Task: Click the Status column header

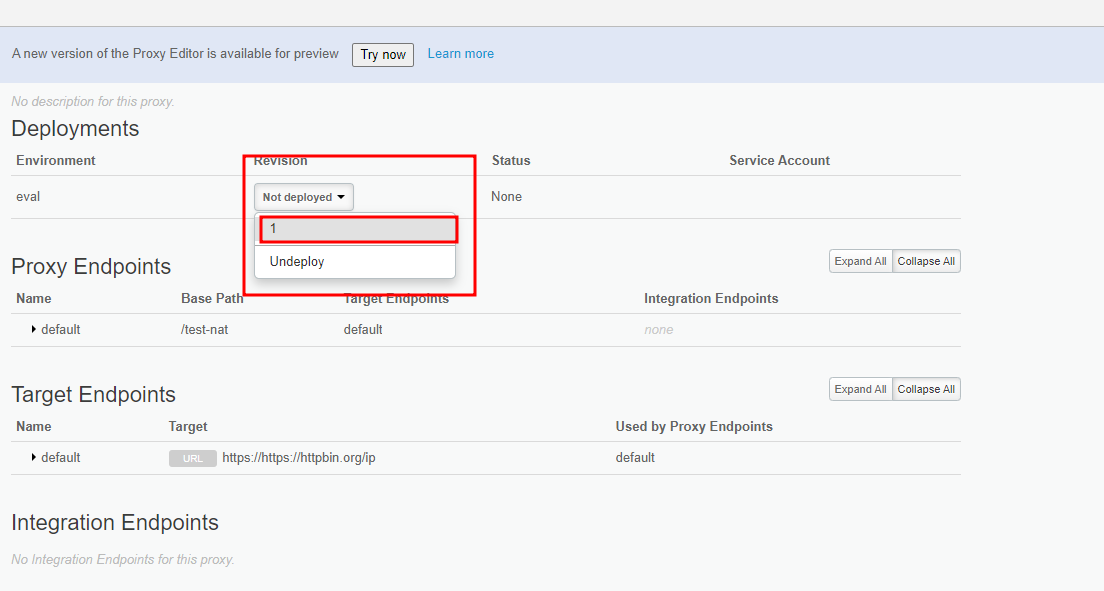Action: tap(511, 161)
